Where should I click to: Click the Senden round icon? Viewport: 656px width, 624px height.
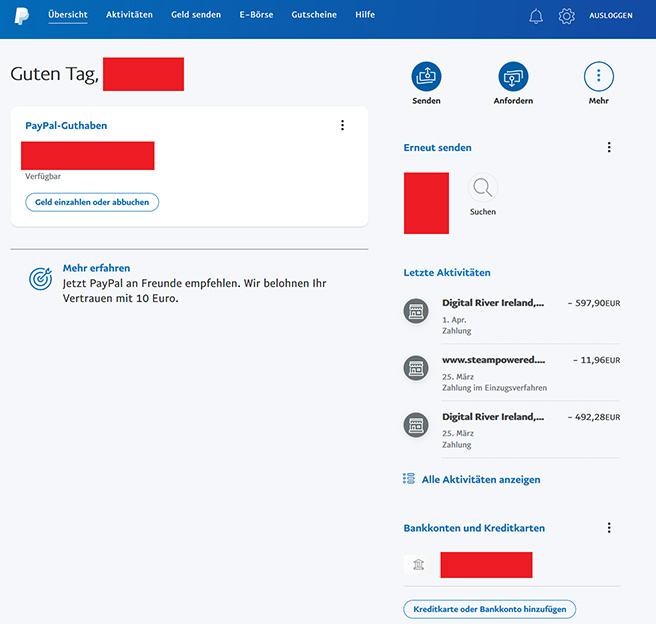[426, 76]
